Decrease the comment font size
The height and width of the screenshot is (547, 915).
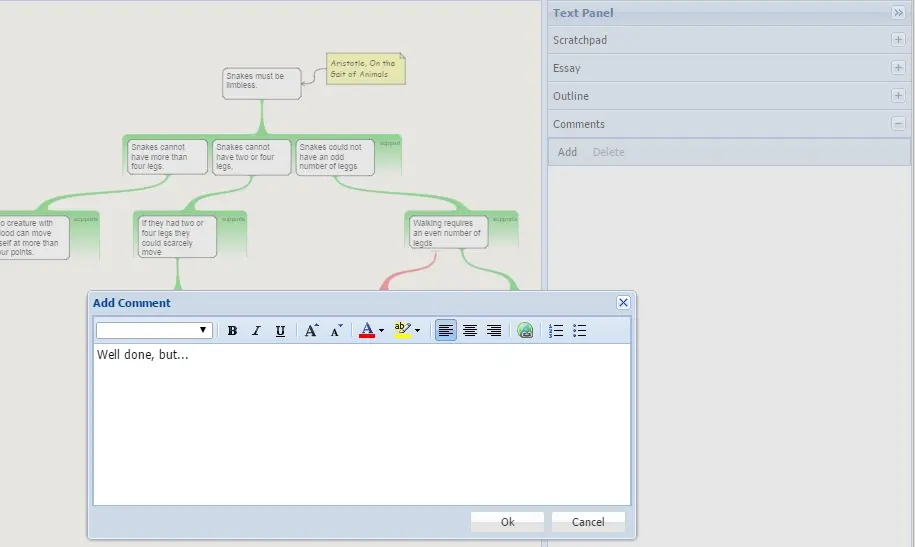coord(336,331)
